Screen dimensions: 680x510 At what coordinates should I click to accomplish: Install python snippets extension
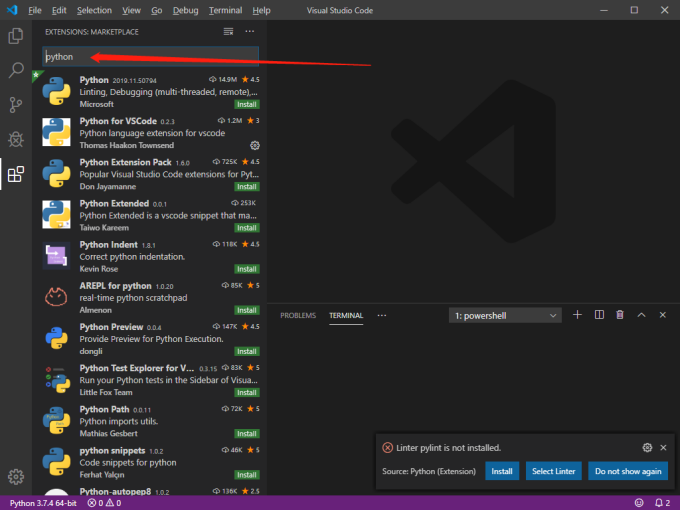pos(247,475)
